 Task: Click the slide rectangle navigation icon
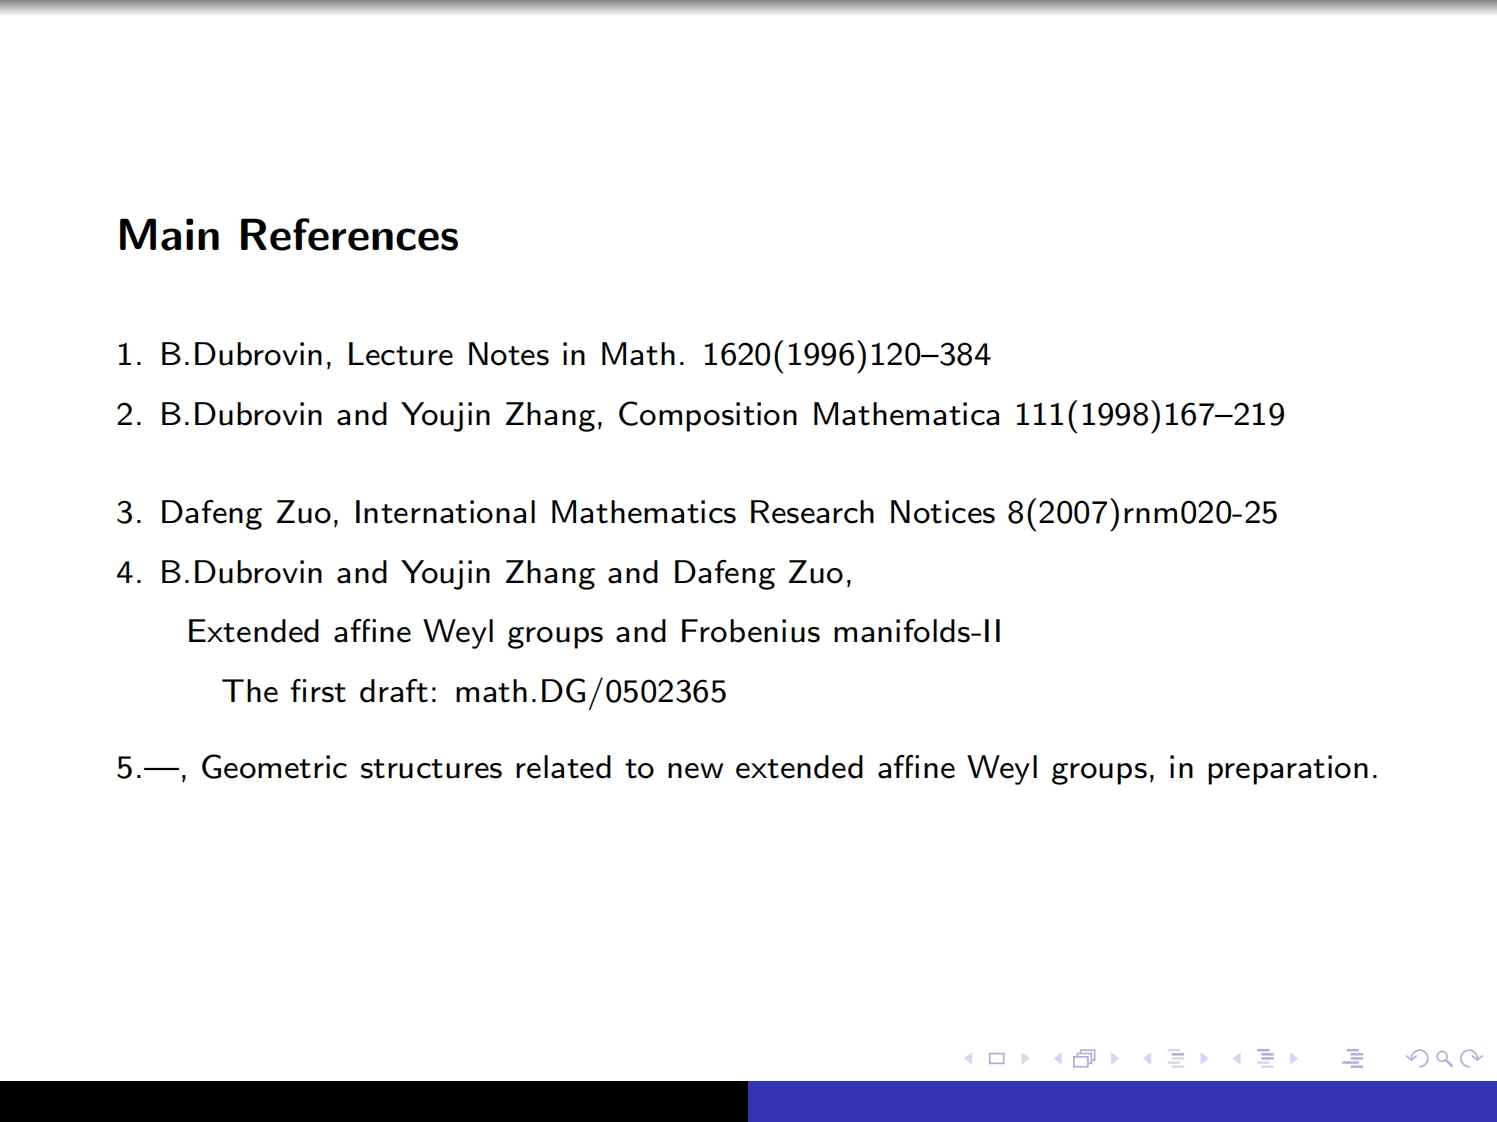996,1058
